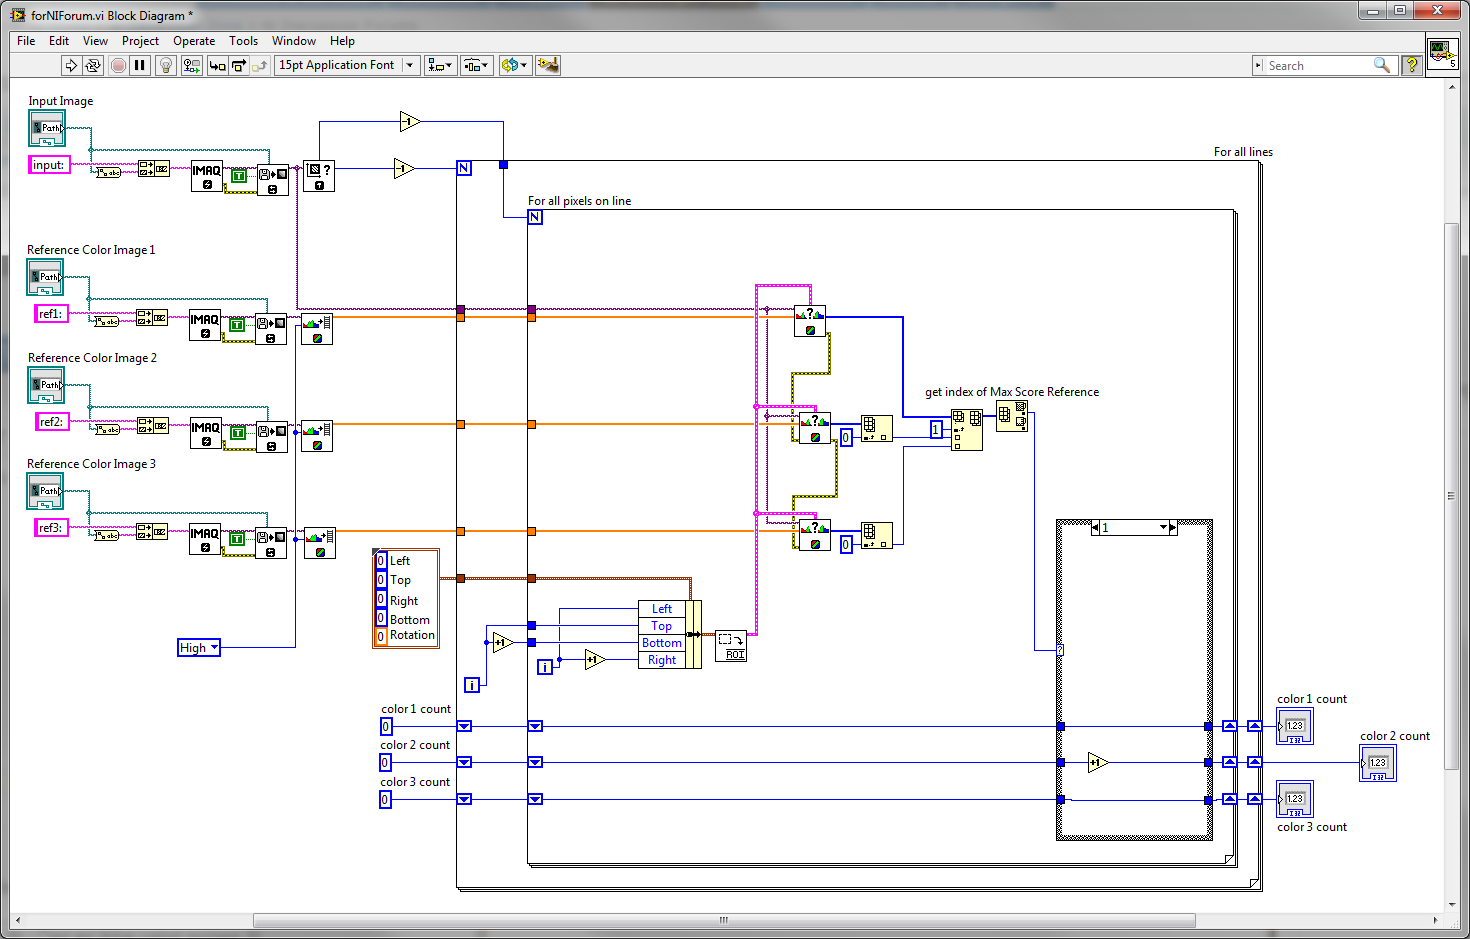The height and width of the screenshot is (939, 1470).
Task: Click the Run Continuously button
Action: 93,65
